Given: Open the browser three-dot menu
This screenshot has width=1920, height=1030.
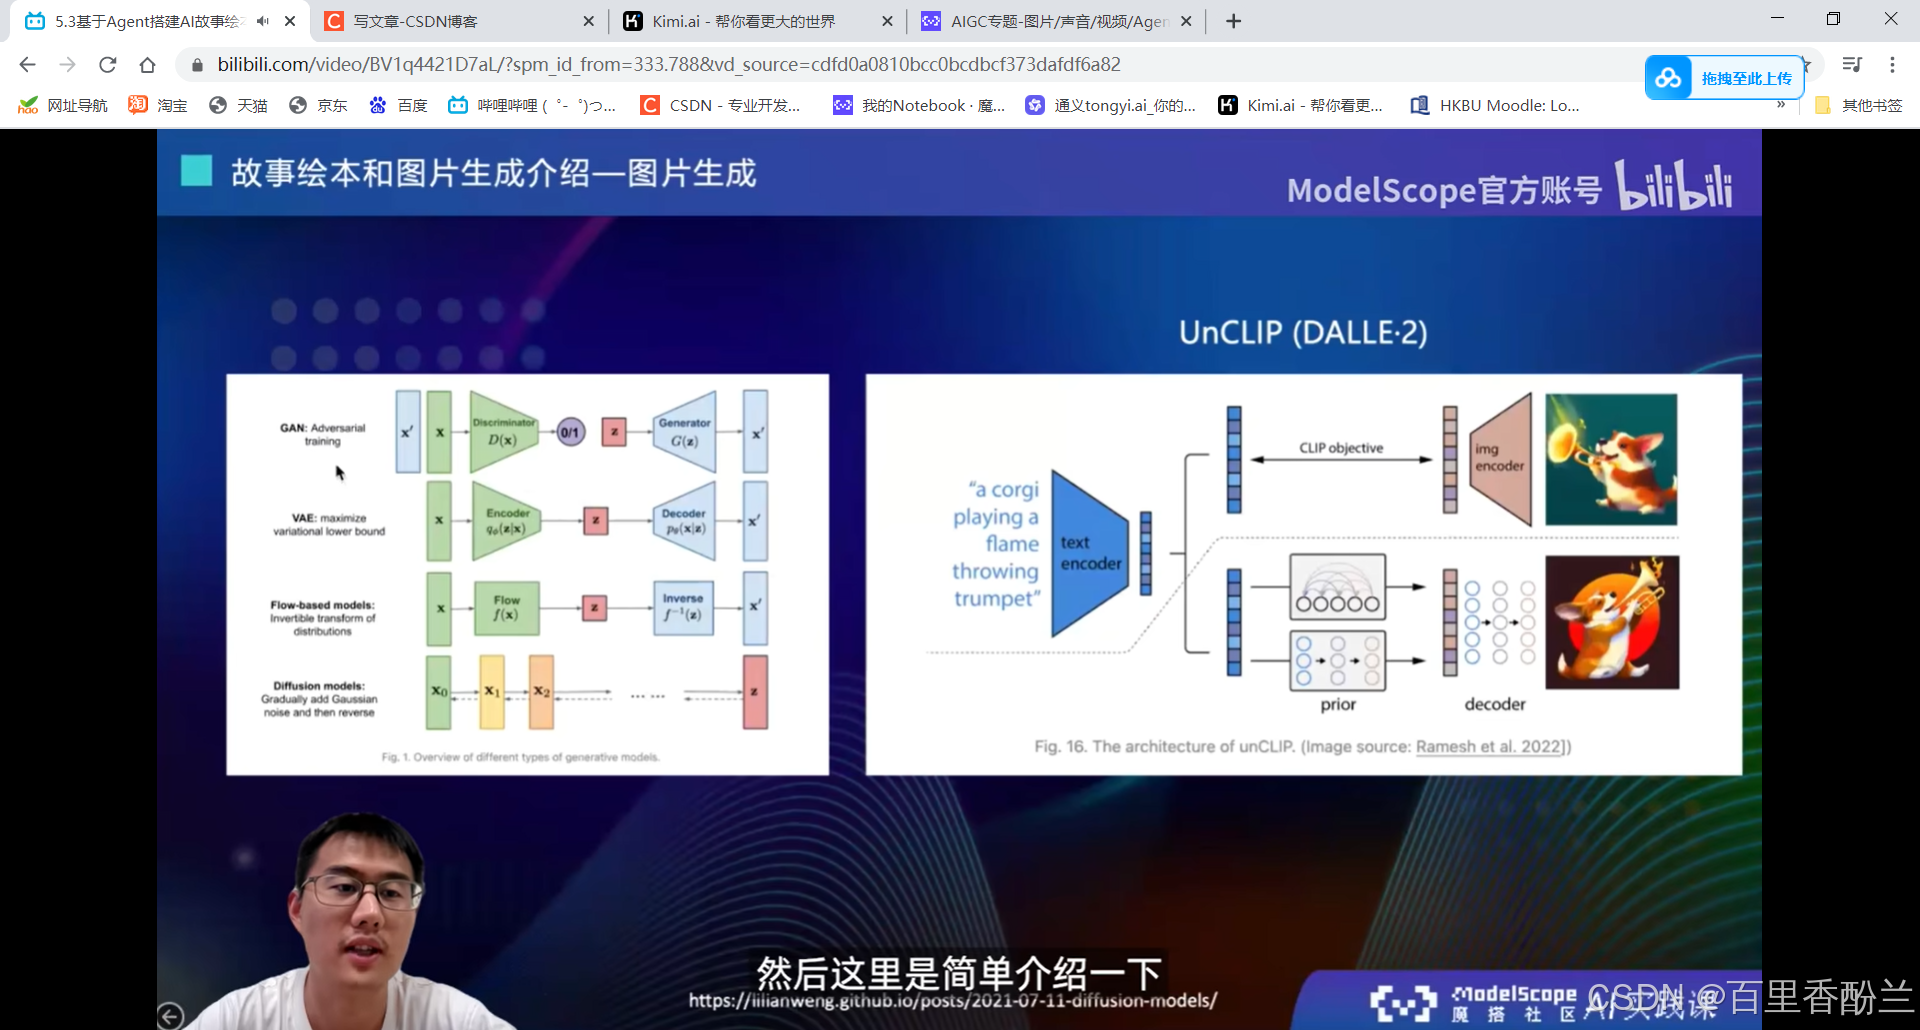Looking at the screenshot, I should point(1892,65).
